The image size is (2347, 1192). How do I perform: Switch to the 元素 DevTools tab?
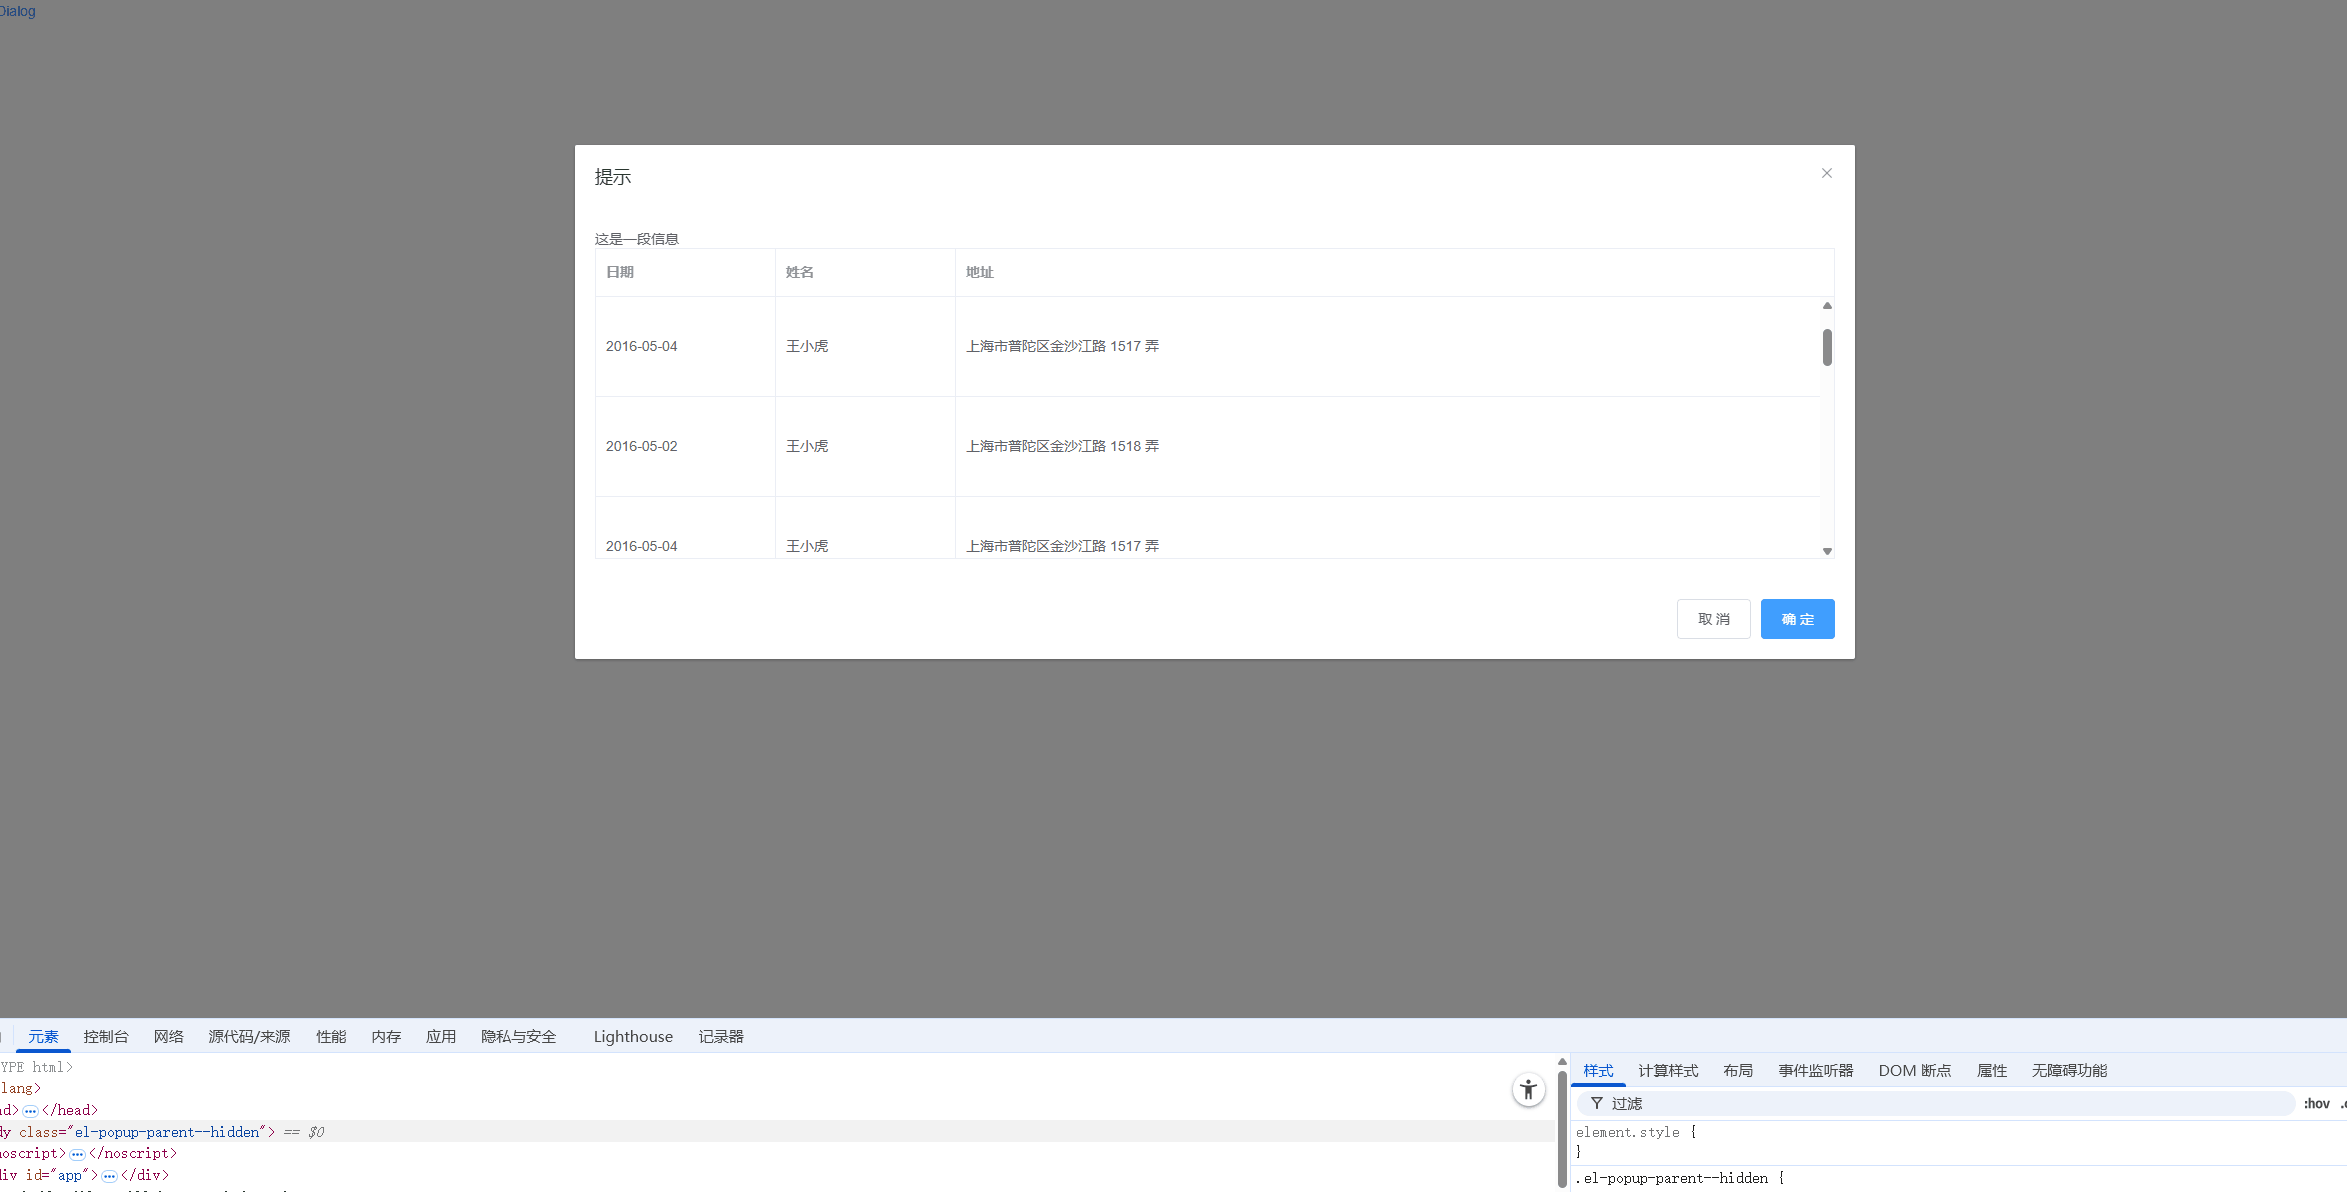[43, 1036]
